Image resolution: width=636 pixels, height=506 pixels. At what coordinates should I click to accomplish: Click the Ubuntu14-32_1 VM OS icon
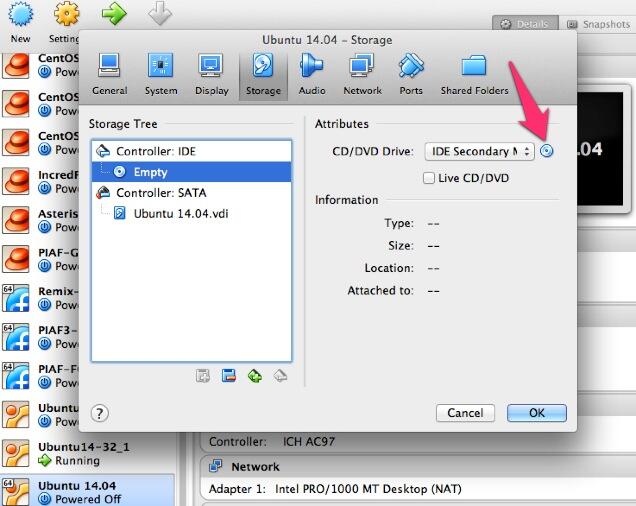click(x=16, y=453)
